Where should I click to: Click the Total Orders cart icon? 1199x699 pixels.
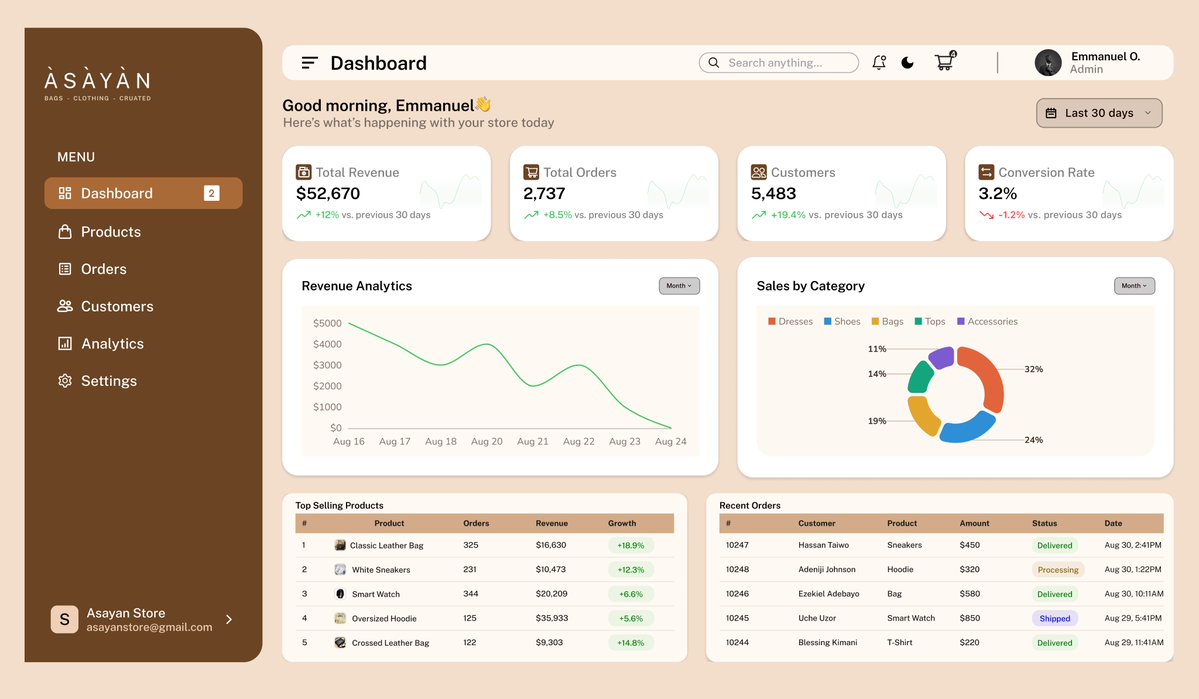pyautogui.click(x=531, y=172)
